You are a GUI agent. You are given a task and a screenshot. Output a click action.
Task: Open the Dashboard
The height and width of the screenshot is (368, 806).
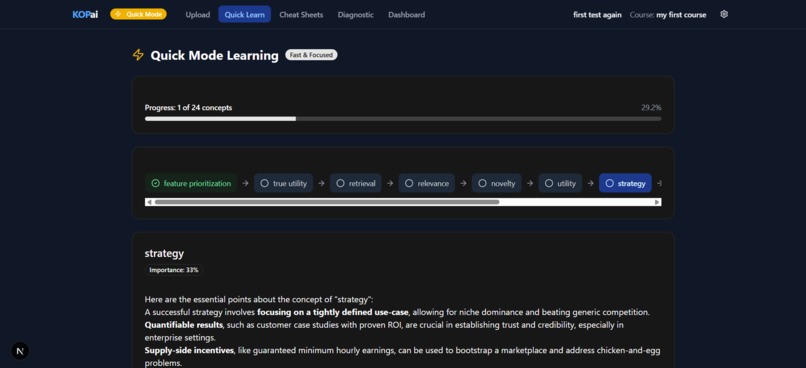(x=407, y=14)
